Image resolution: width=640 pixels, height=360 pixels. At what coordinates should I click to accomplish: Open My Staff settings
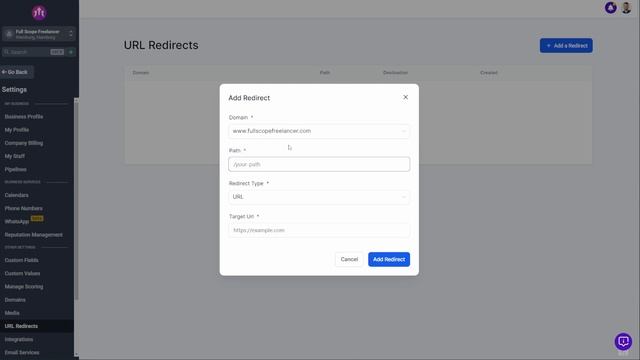point(15,156)
